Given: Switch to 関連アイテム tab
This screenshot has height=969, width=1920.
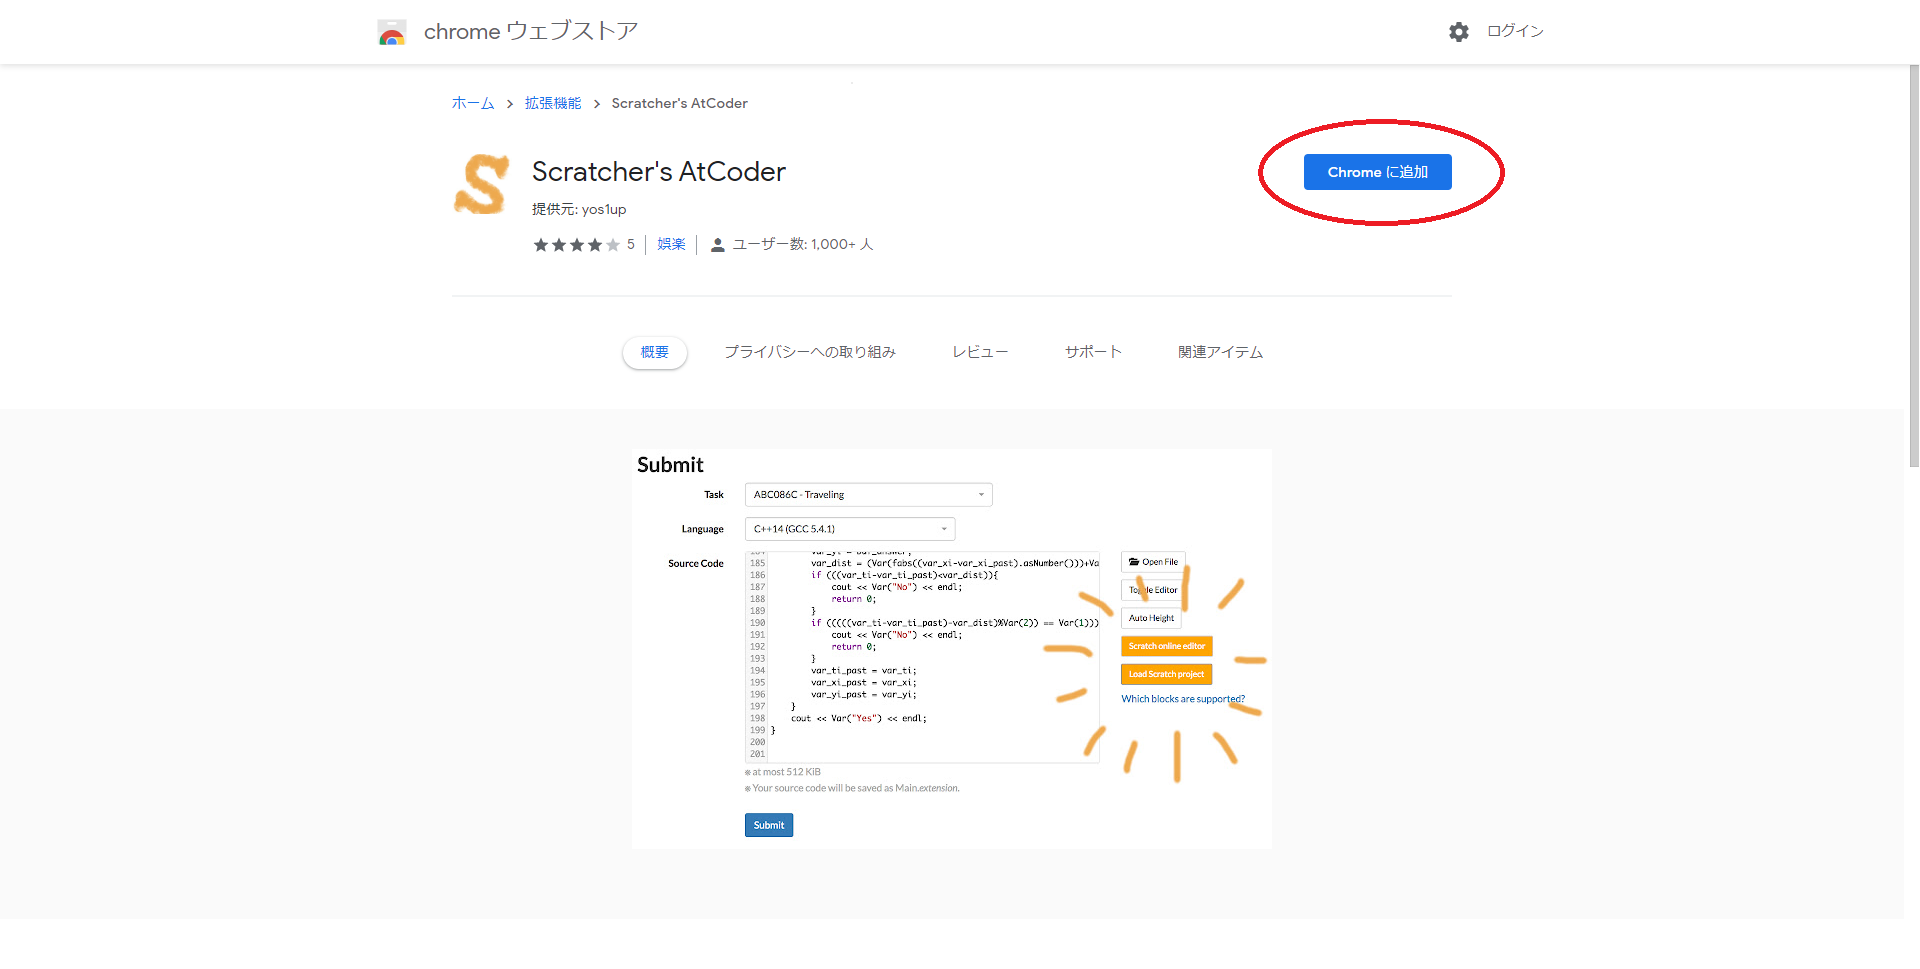Looking at the screenshot, I should coord(1220,352).
